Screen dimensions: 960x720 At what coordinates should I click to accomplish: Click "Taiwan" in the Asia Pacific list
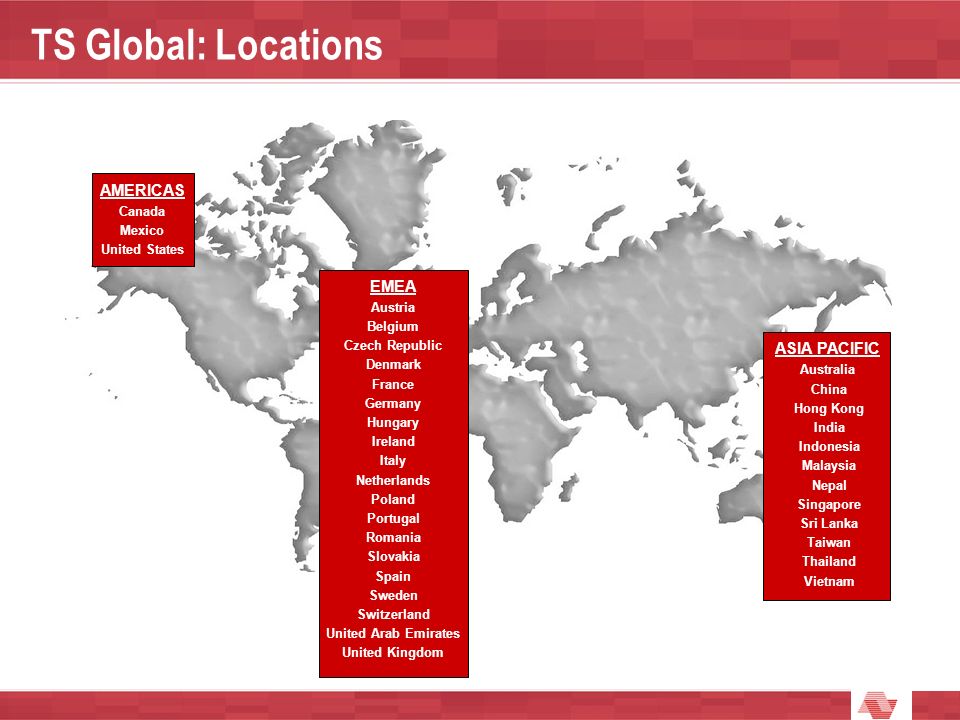[x=829, y=542]
